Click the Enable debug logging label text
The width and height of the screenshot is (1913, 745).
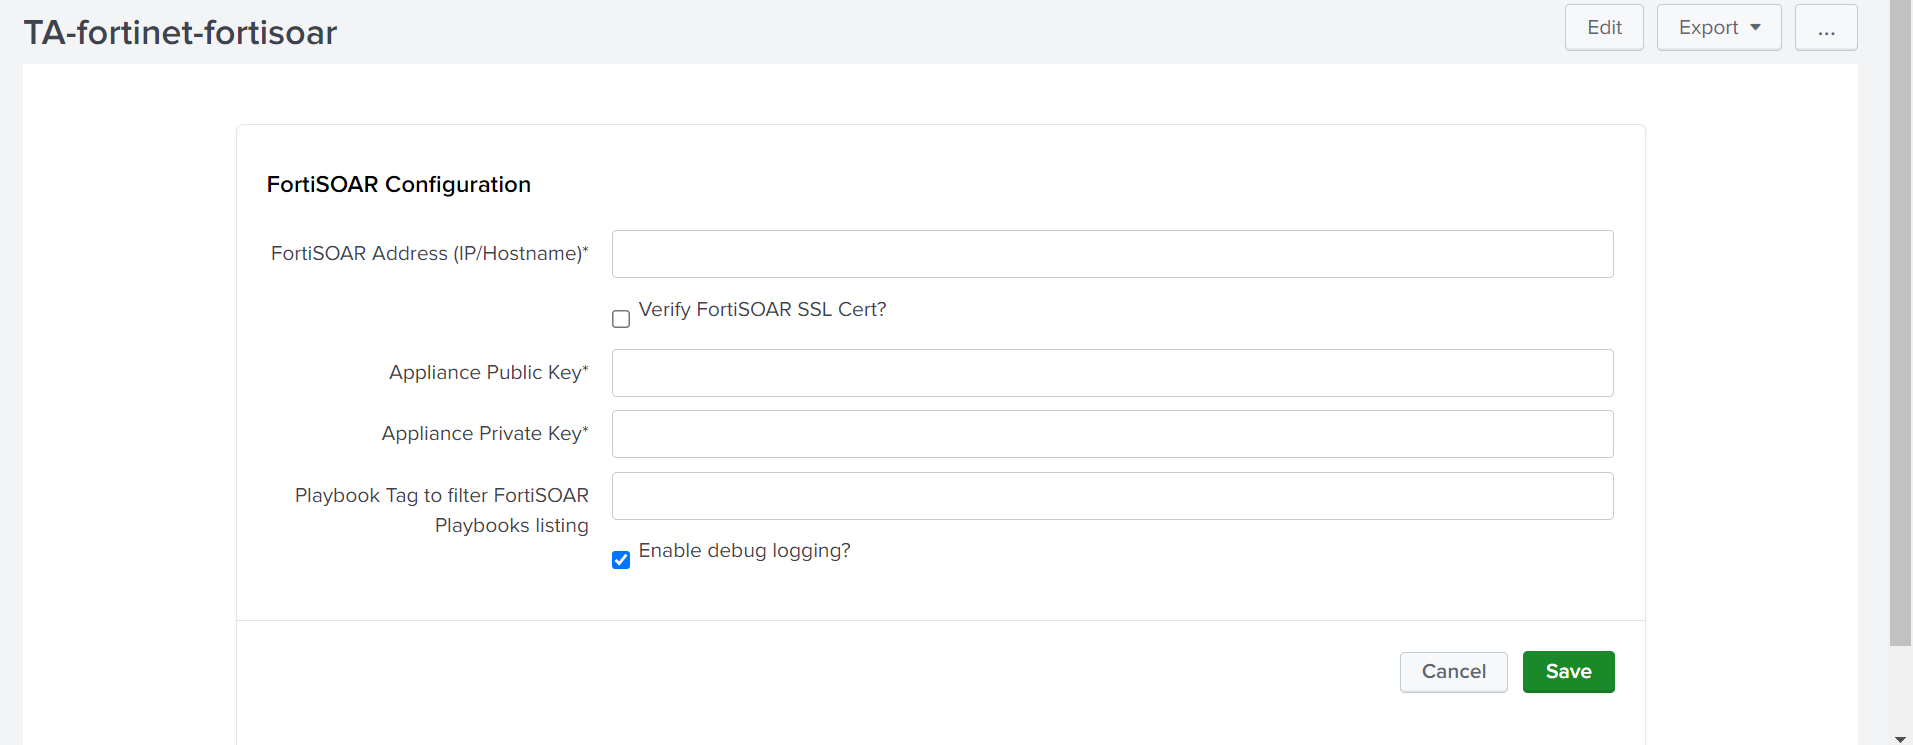pos(744,551)
